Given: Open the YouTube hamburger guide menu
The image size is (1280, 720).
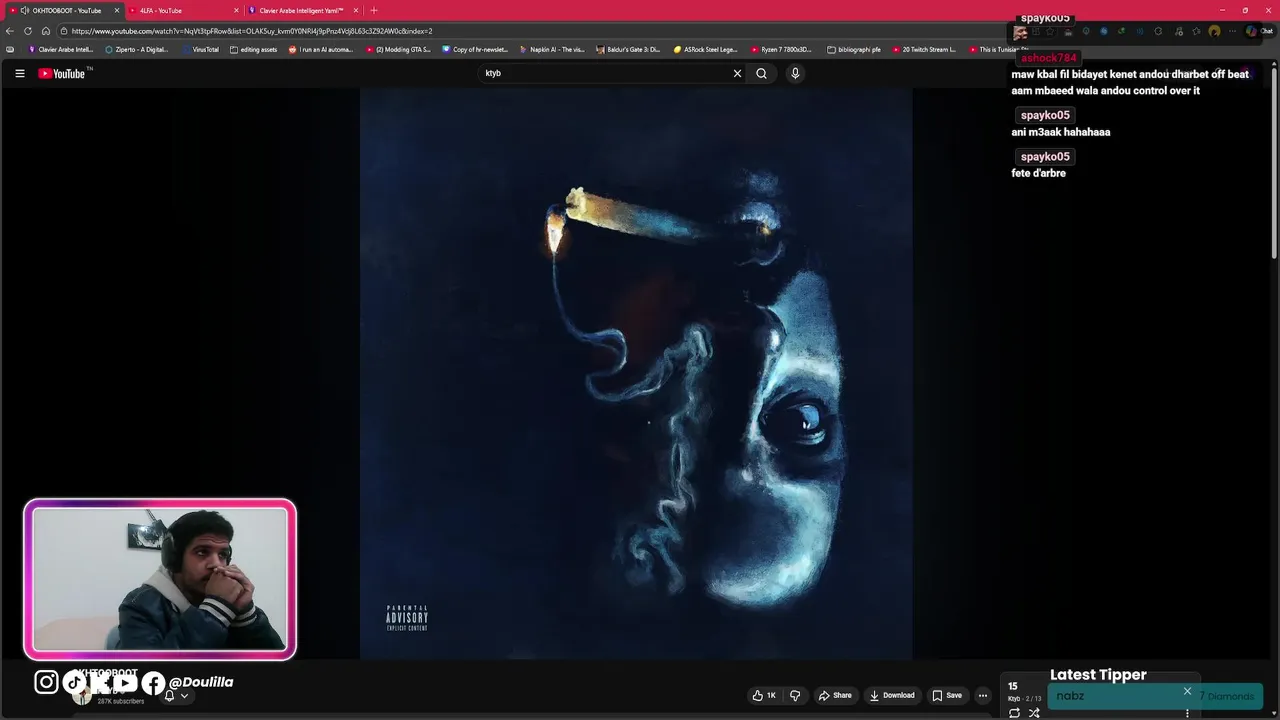Looking at the screenshot, I should point(19,73).
